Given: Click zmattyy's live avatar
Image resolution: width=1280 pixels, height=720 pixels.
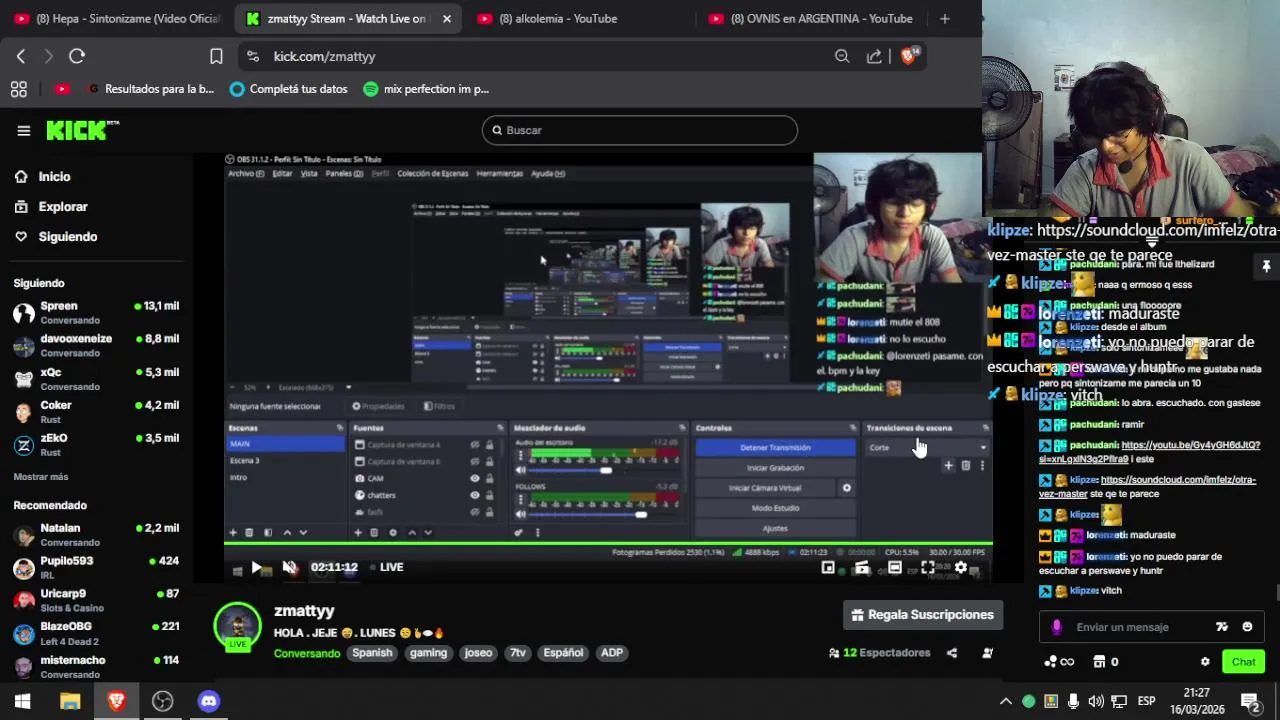Looking at the screenshot, I should coord(238,627).
